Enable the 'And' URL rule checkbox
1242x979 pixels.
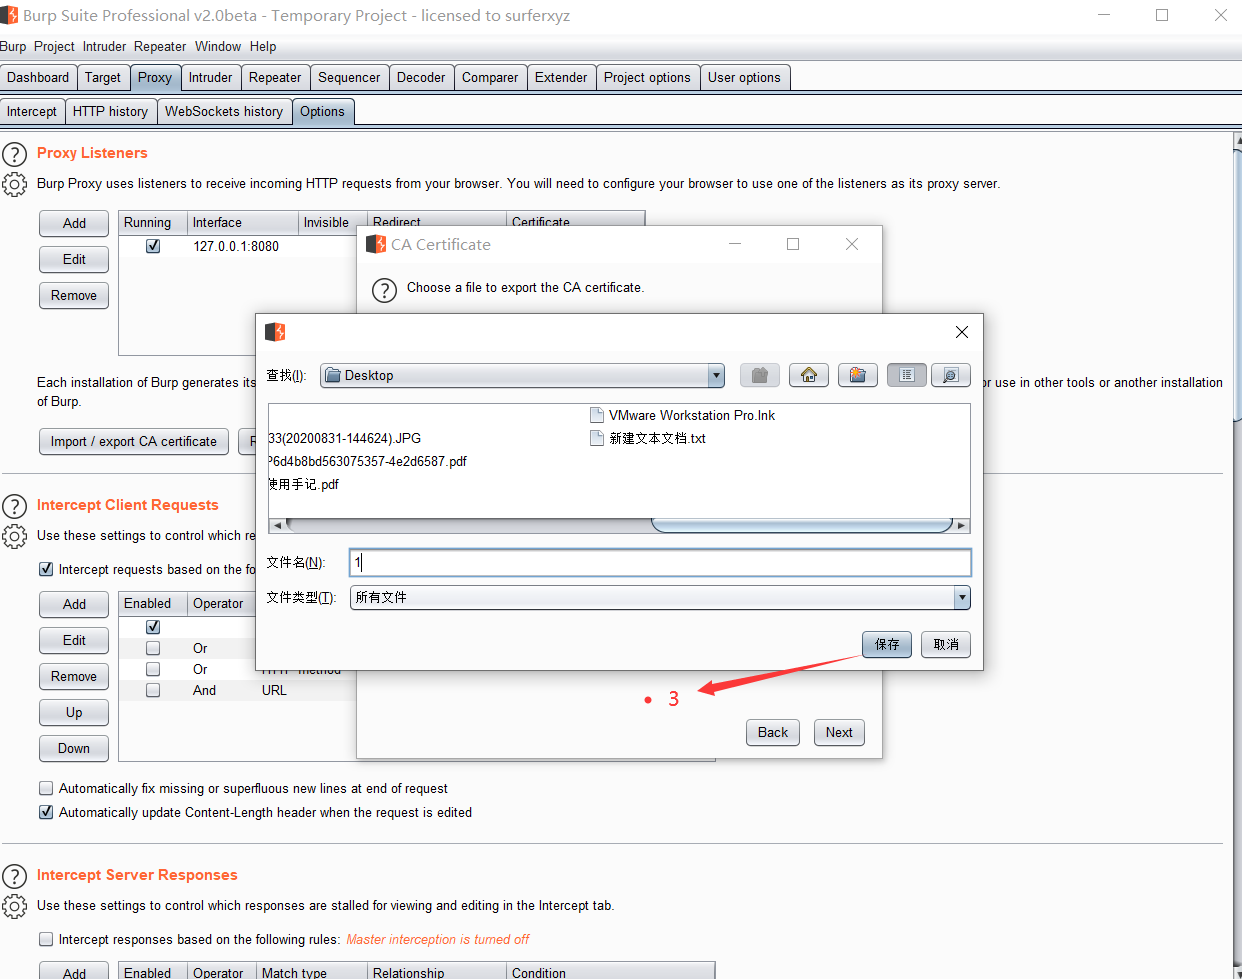(153, 690)
